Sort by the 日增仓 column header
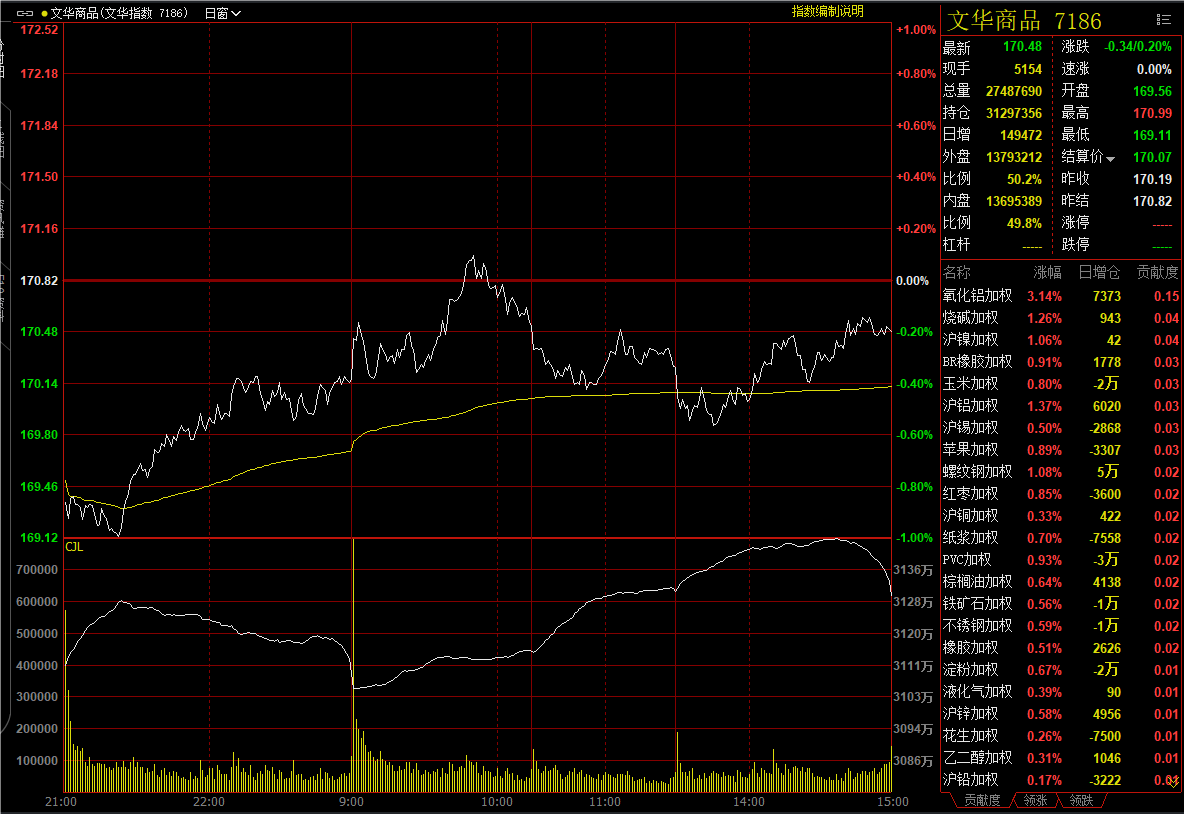Screen dimensions: 1184x814 [x=1099, y=273]
